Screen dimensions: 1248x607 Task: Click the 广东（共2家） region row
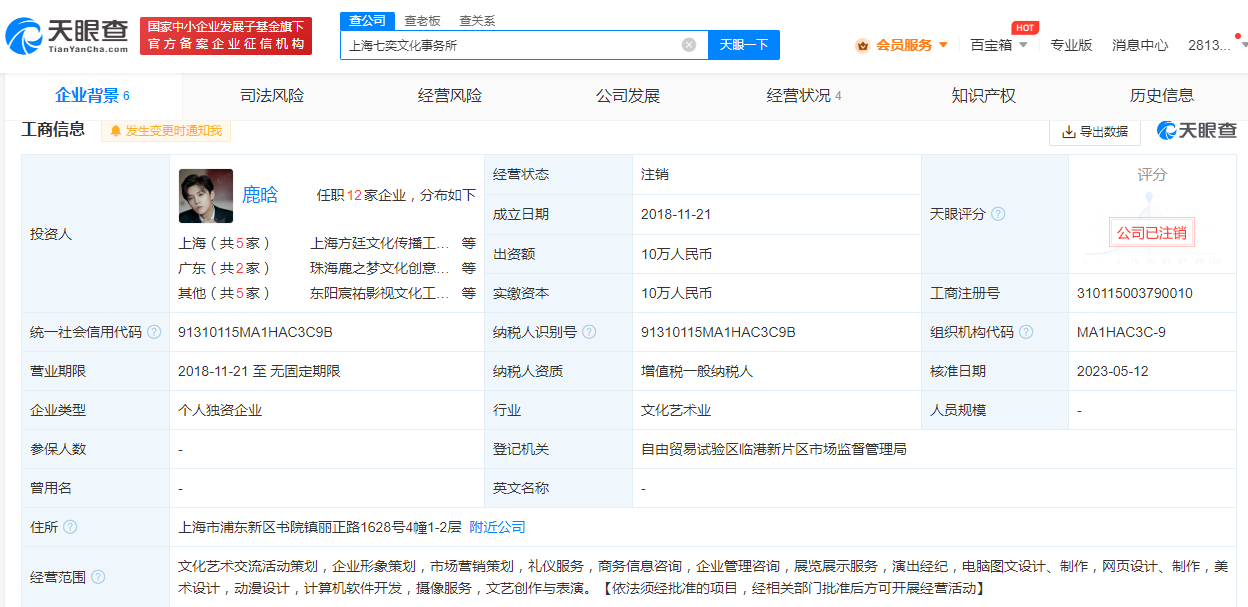click(327, 268)
